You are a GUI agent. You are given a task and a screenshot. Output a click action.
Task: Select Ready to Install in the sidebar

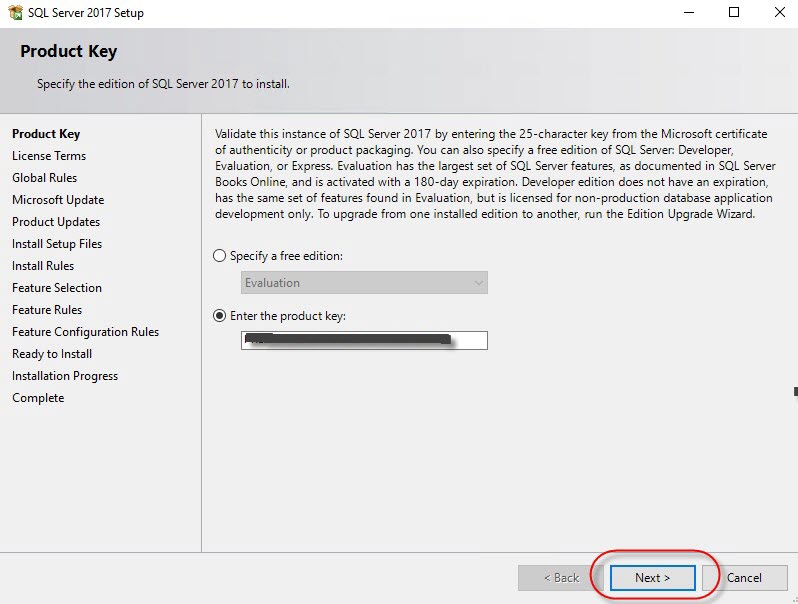tap(52, 354)
